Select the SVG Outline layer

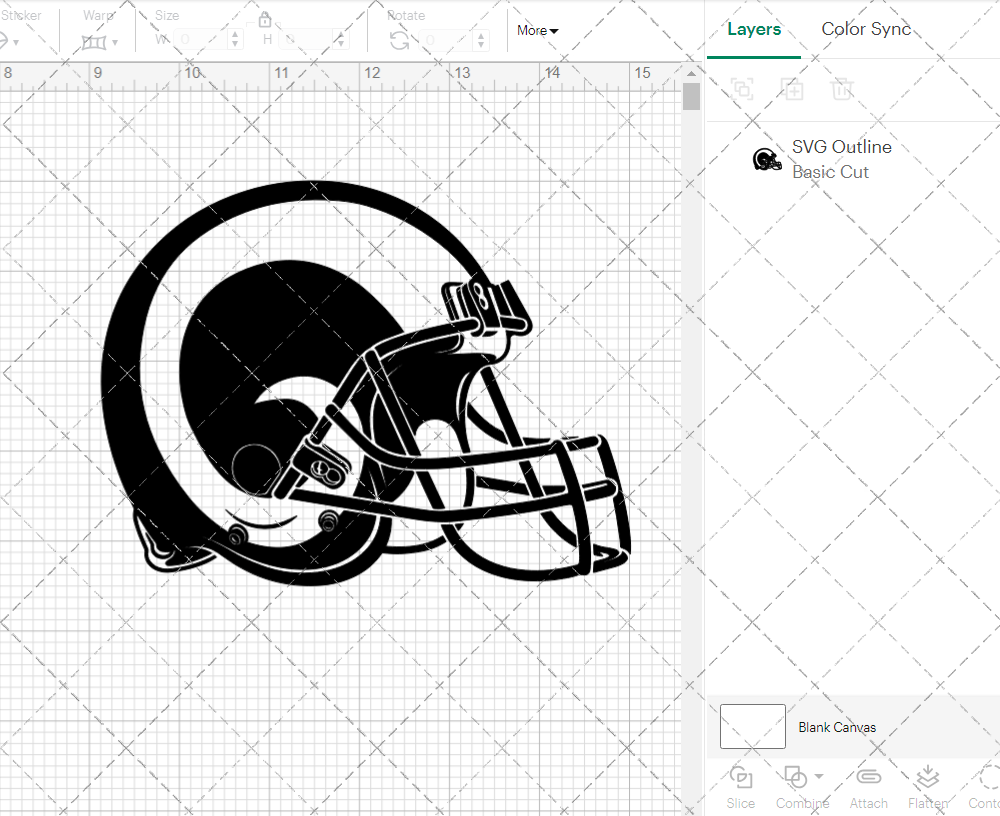[840, 159]
